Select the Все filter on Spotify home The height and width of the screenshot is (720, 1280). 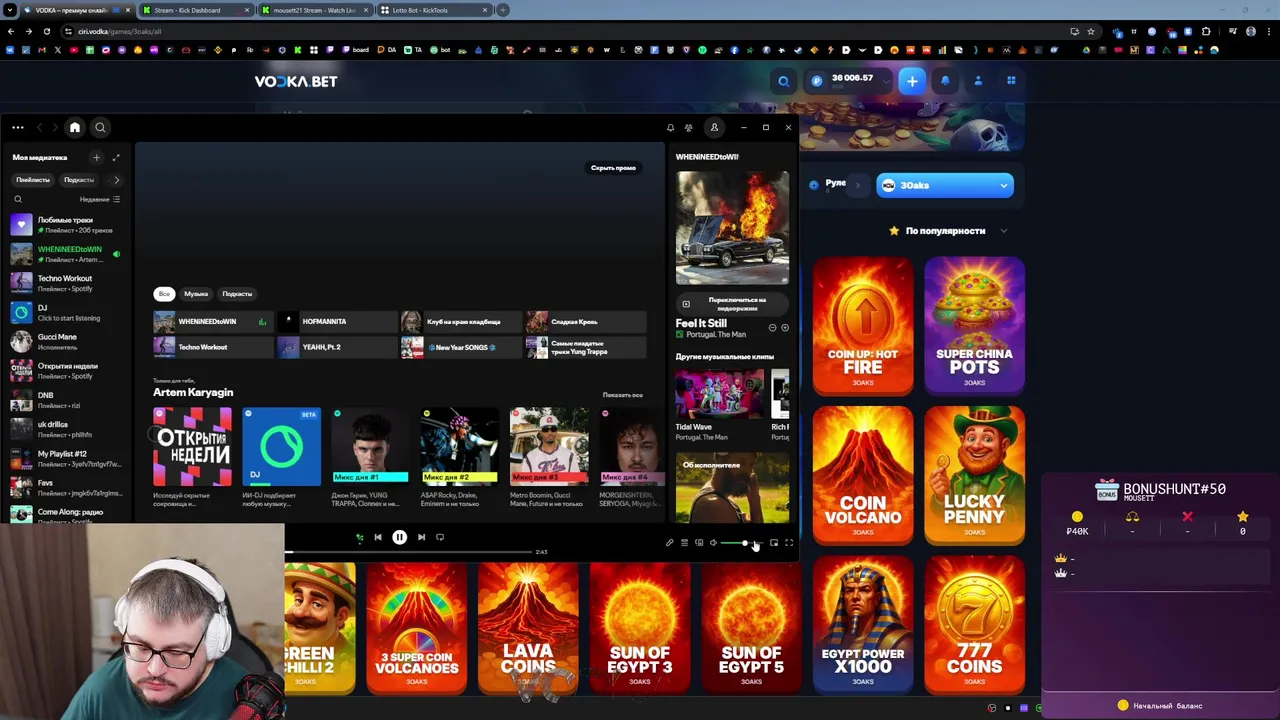coord(164,294)
